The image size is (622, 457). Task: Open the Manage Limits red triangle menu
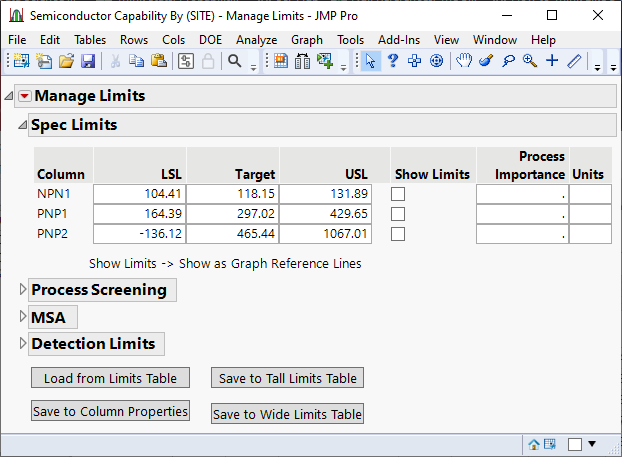(25, 97)
